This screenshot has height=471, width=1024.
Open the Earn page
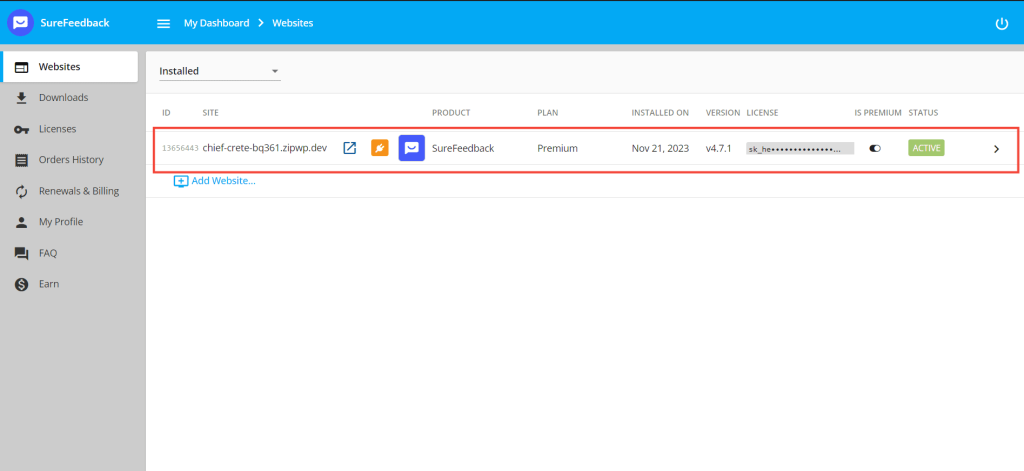[49, 284]
